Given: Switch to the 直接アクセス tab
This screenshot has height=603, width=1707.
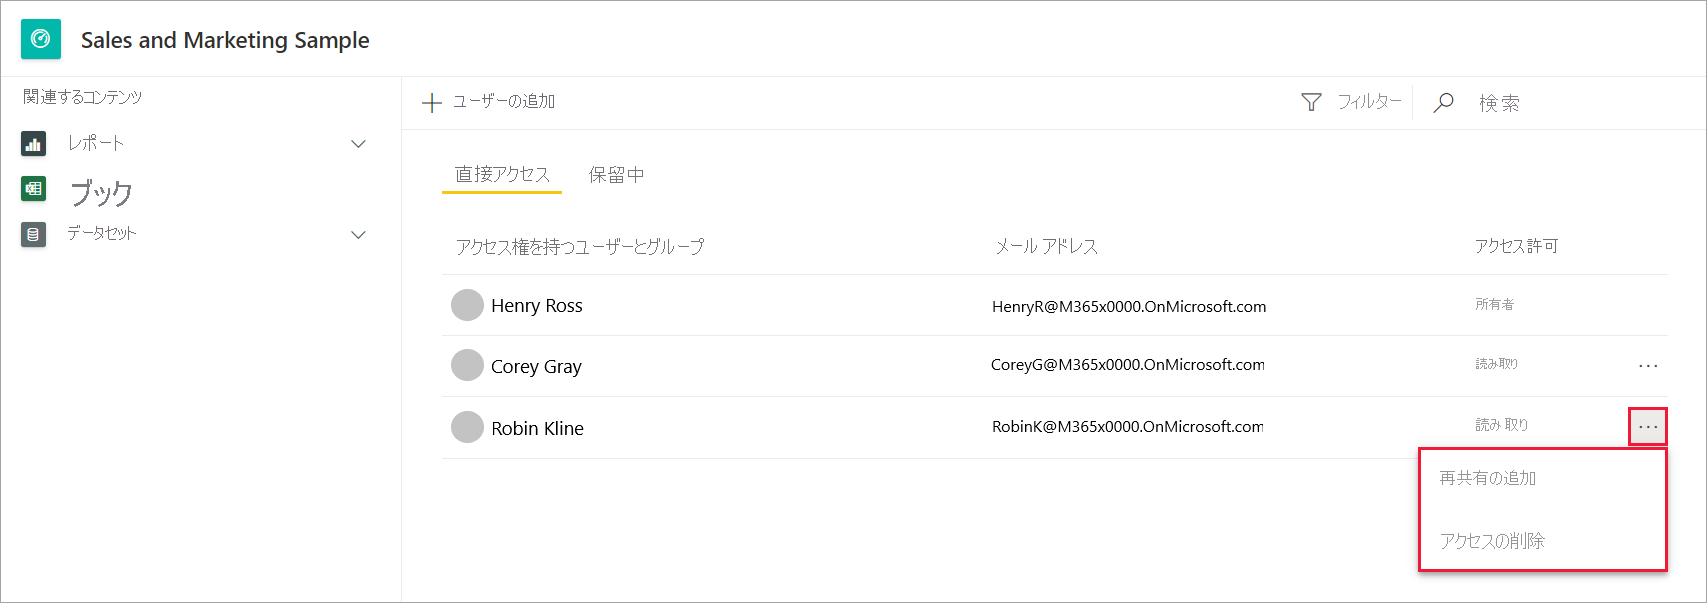Looking at the screenshot, I should click(502, 175).
